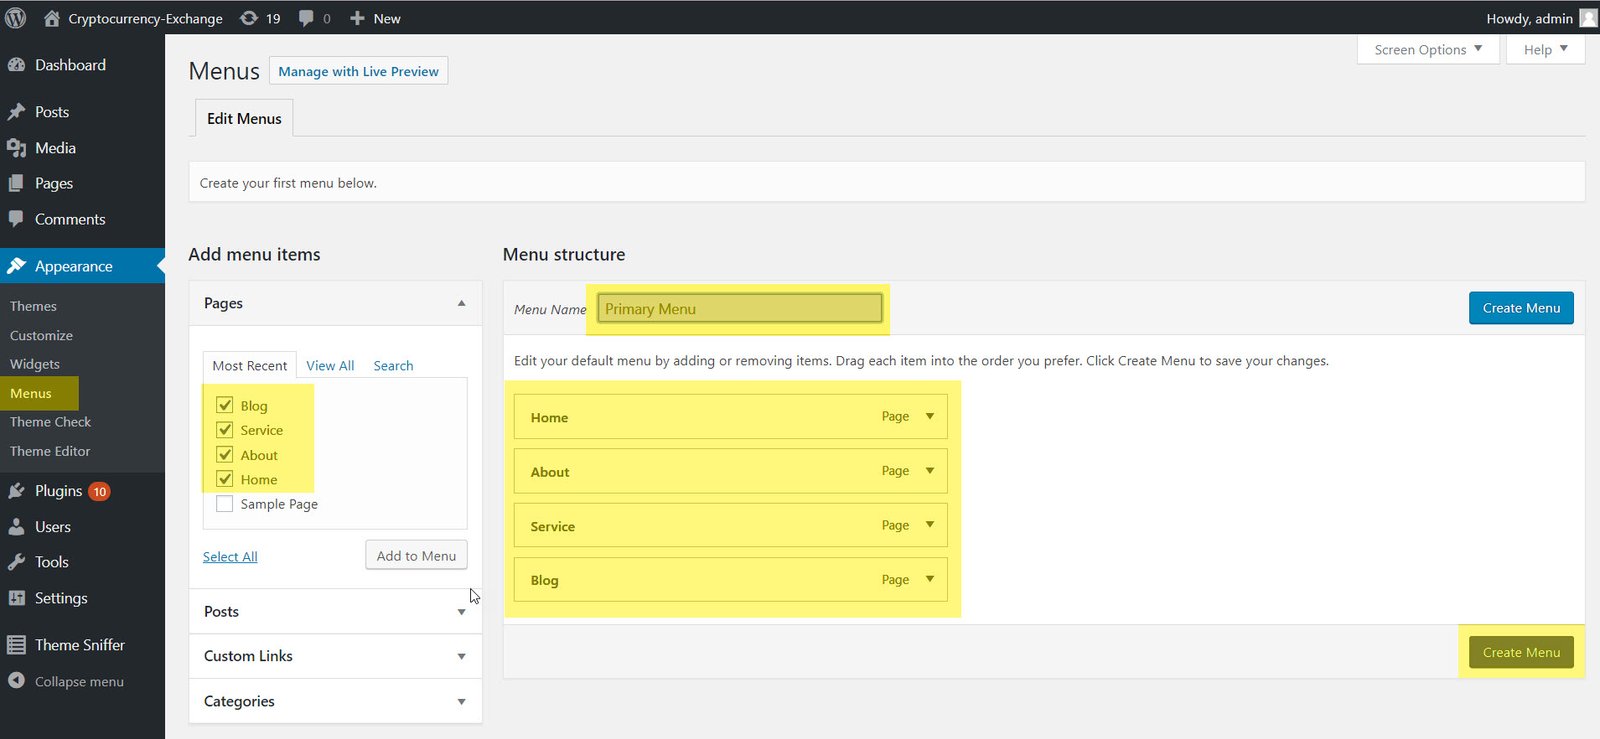Image resolution: width=1600 pixels, height=739 pixels.
Task: Click the Plugins plug icon
Action: [x=16, y=491]
